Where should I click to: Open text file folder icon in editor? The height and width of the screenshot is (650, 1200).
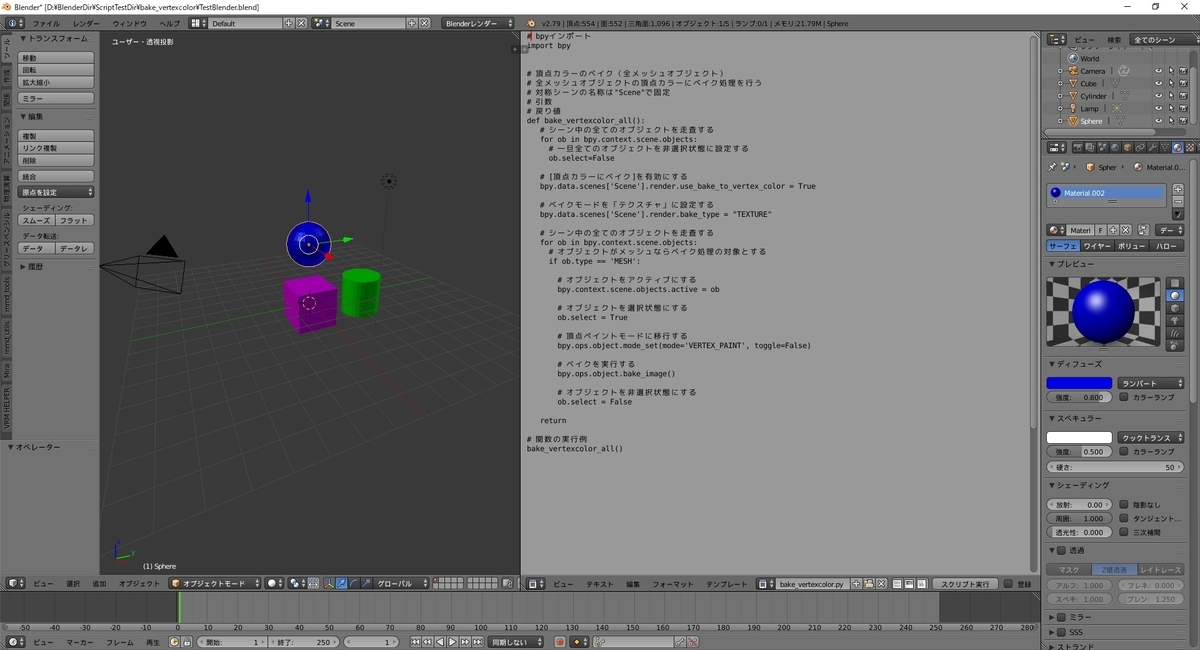pyautogui.click(x=869, y=584)
